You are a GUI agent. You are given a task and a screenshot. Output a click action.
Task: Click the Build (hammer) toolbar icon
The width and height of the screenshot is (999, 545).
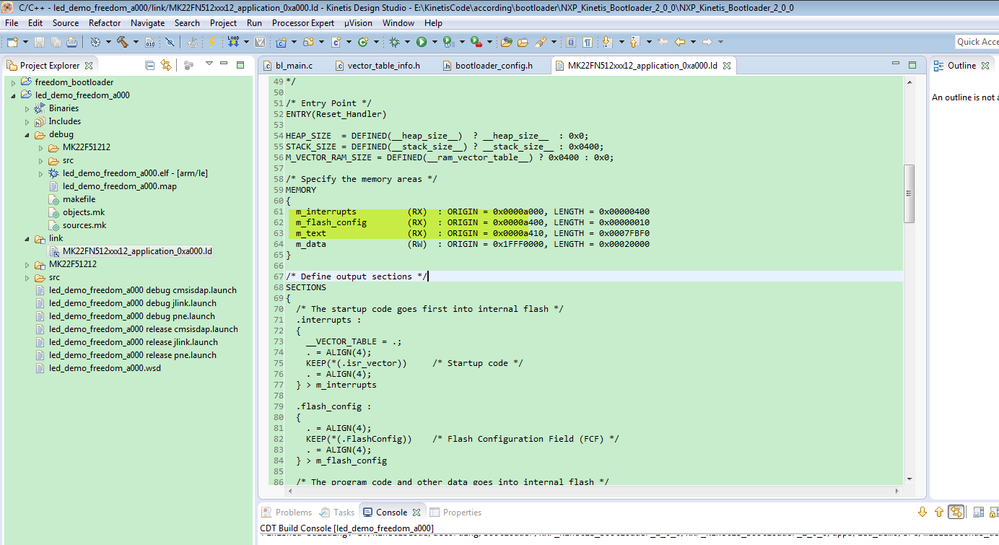click(122, 42)
